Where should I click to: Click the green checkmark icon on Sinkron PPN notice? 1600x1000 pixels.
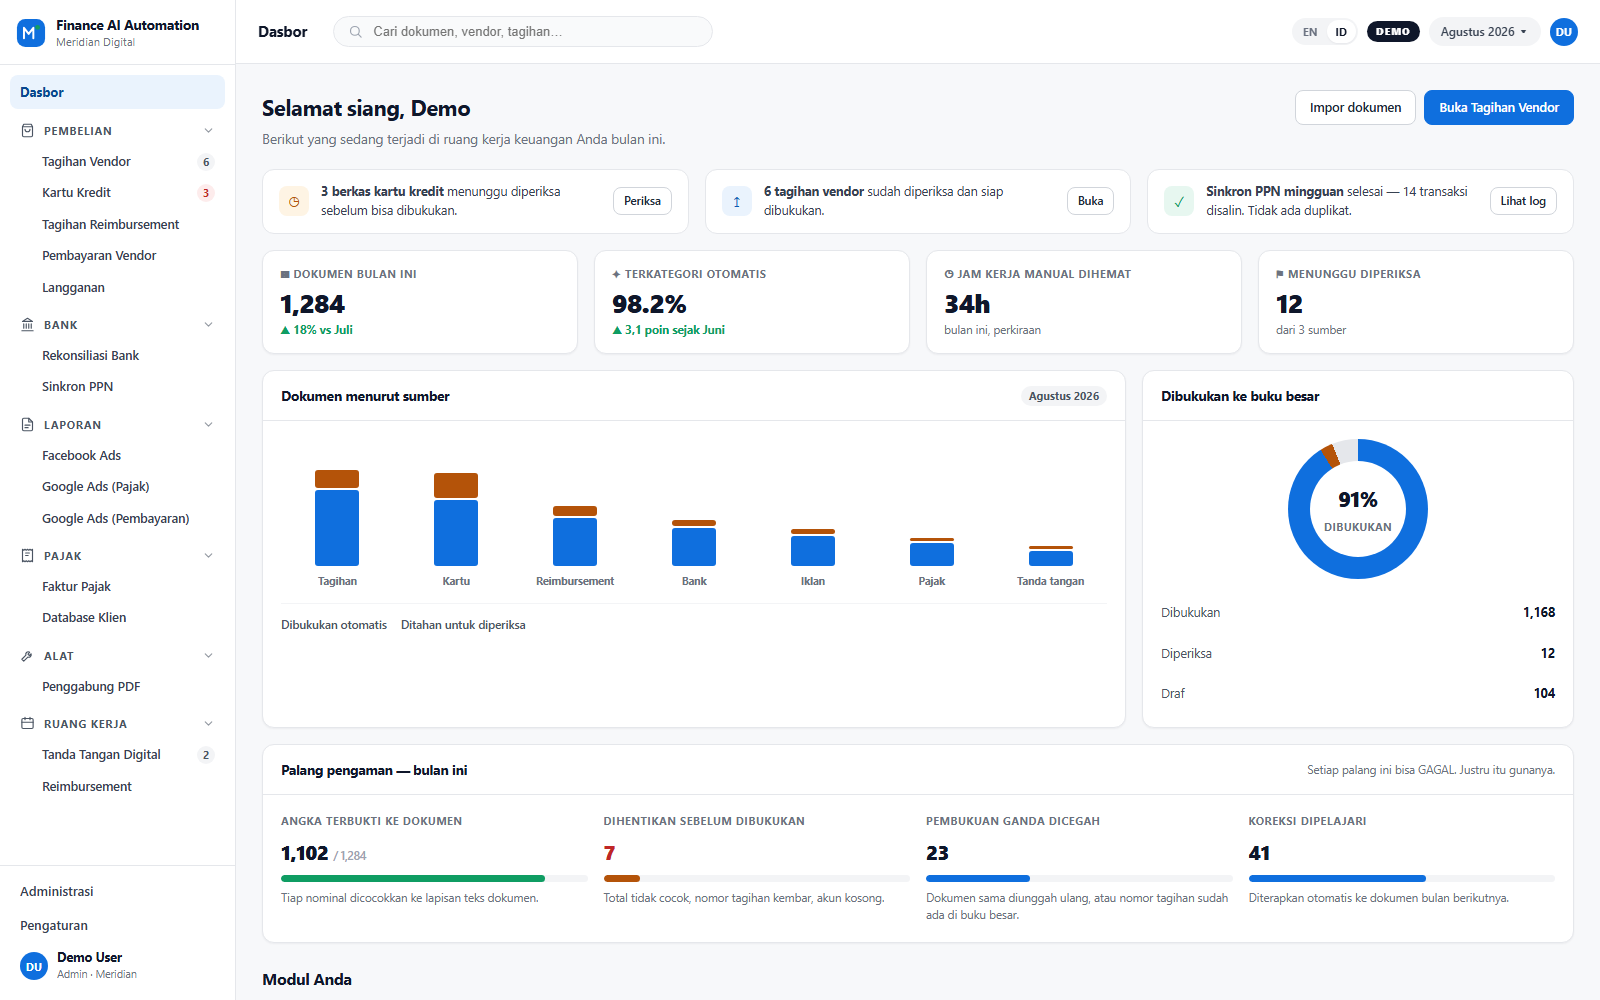1179,201
